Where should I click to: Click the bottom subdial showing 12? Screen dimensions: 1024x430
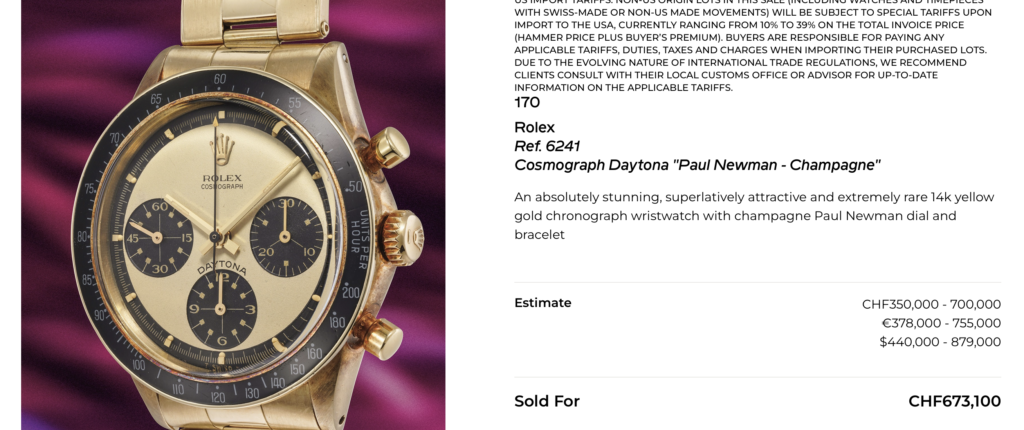click(222, 307)
